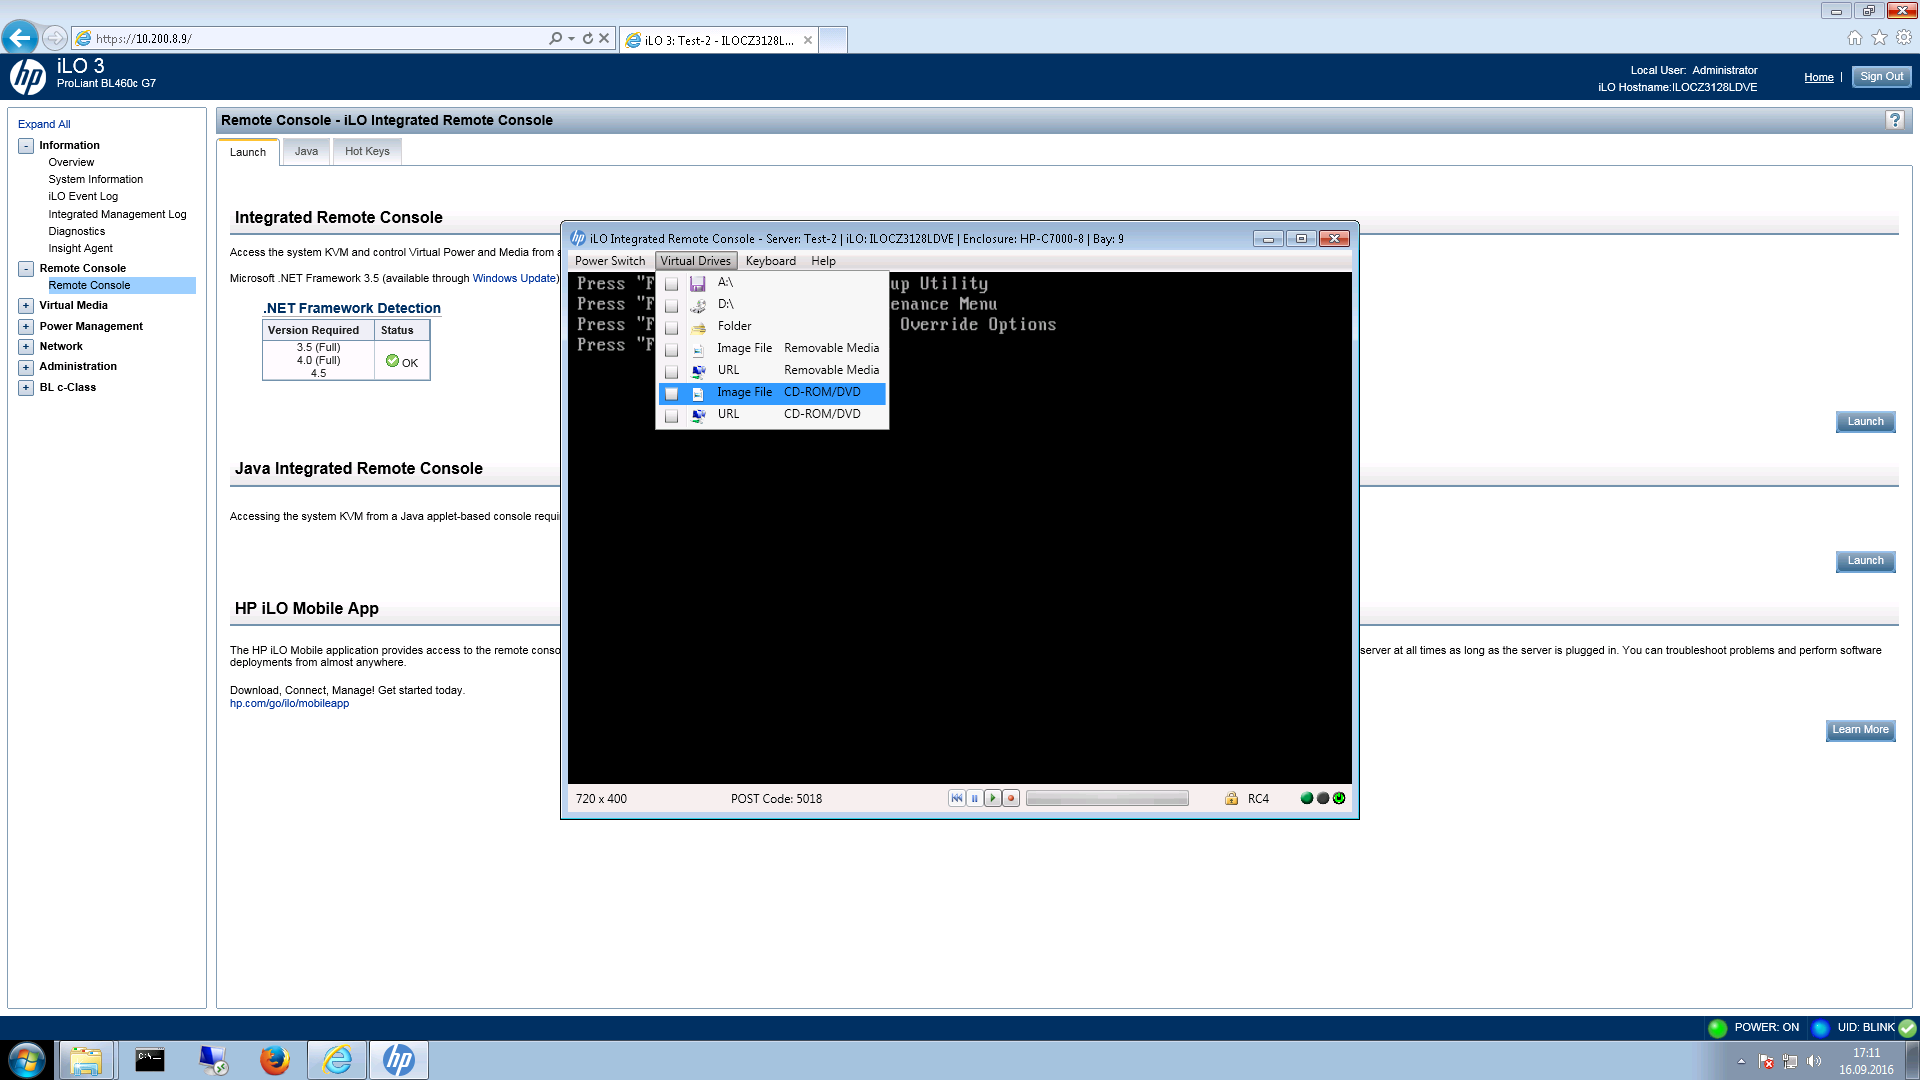1920x1080 pixels.
Task: Open HP app in taskbar
Action: [x=399, y=1060]
